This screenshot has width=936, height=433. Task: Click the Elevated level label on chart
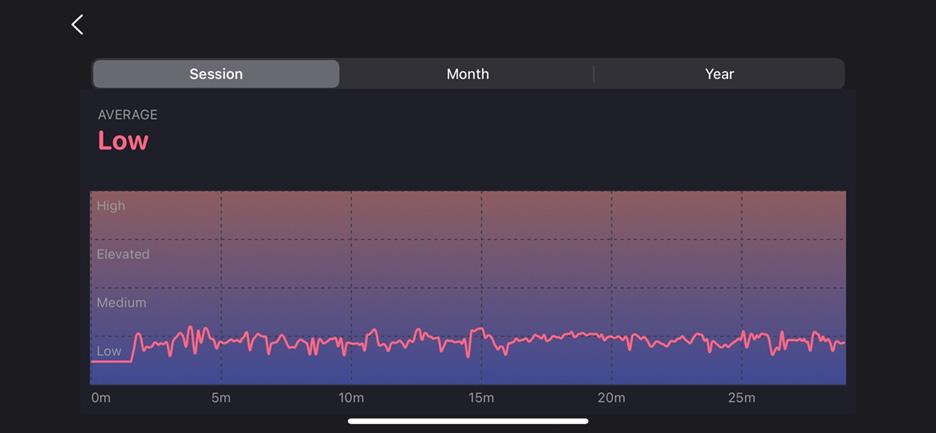coord(123,254)
